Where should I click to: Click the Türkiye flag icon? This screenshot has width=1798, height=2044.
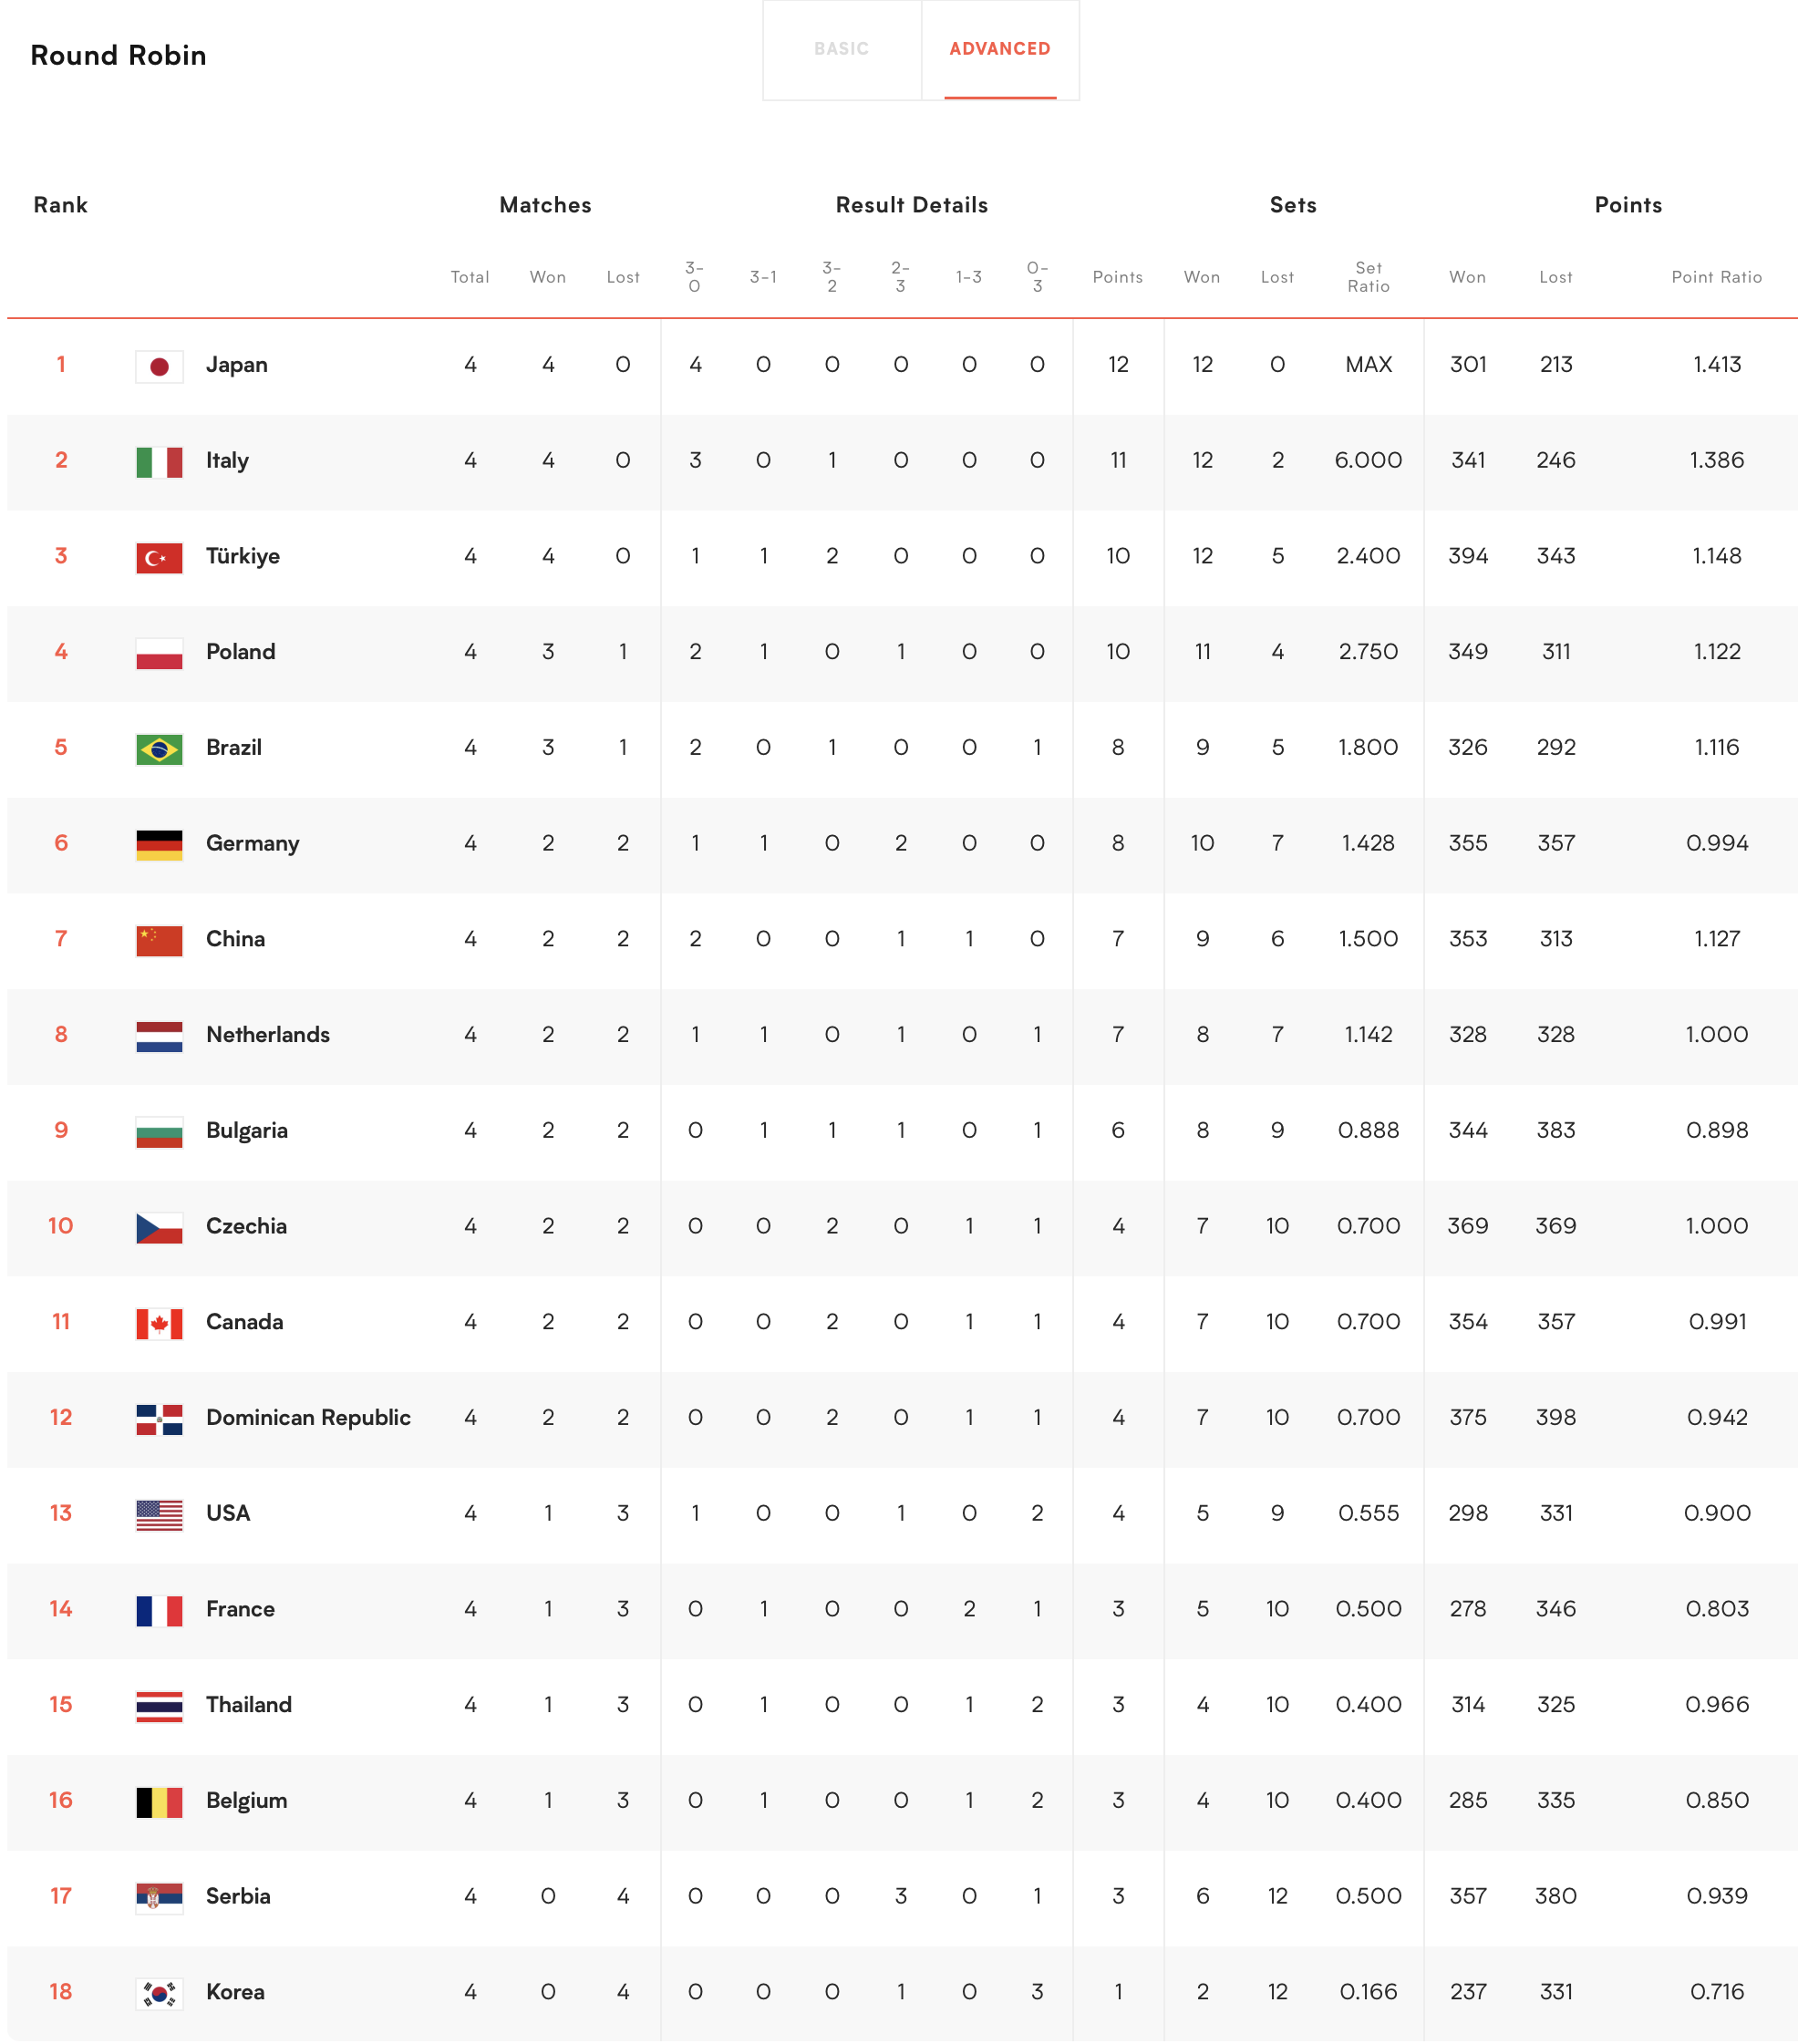point(159,557)
